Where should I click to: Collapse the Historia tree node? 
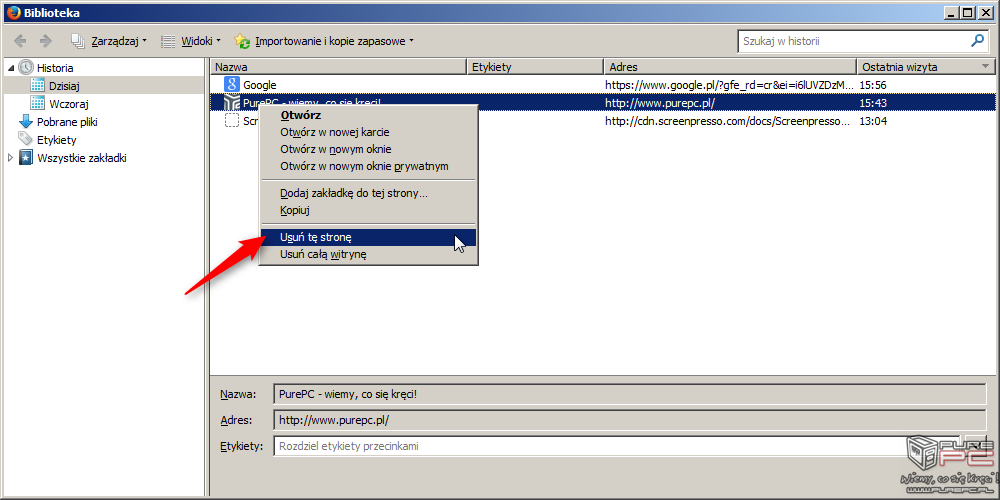click(x=11, y=68)
